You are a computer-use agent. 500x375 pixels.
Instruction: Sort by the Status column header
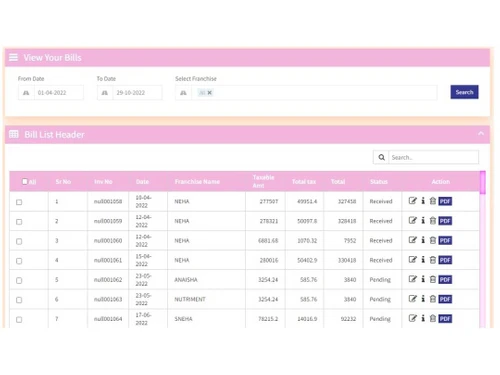pos(379,182)
